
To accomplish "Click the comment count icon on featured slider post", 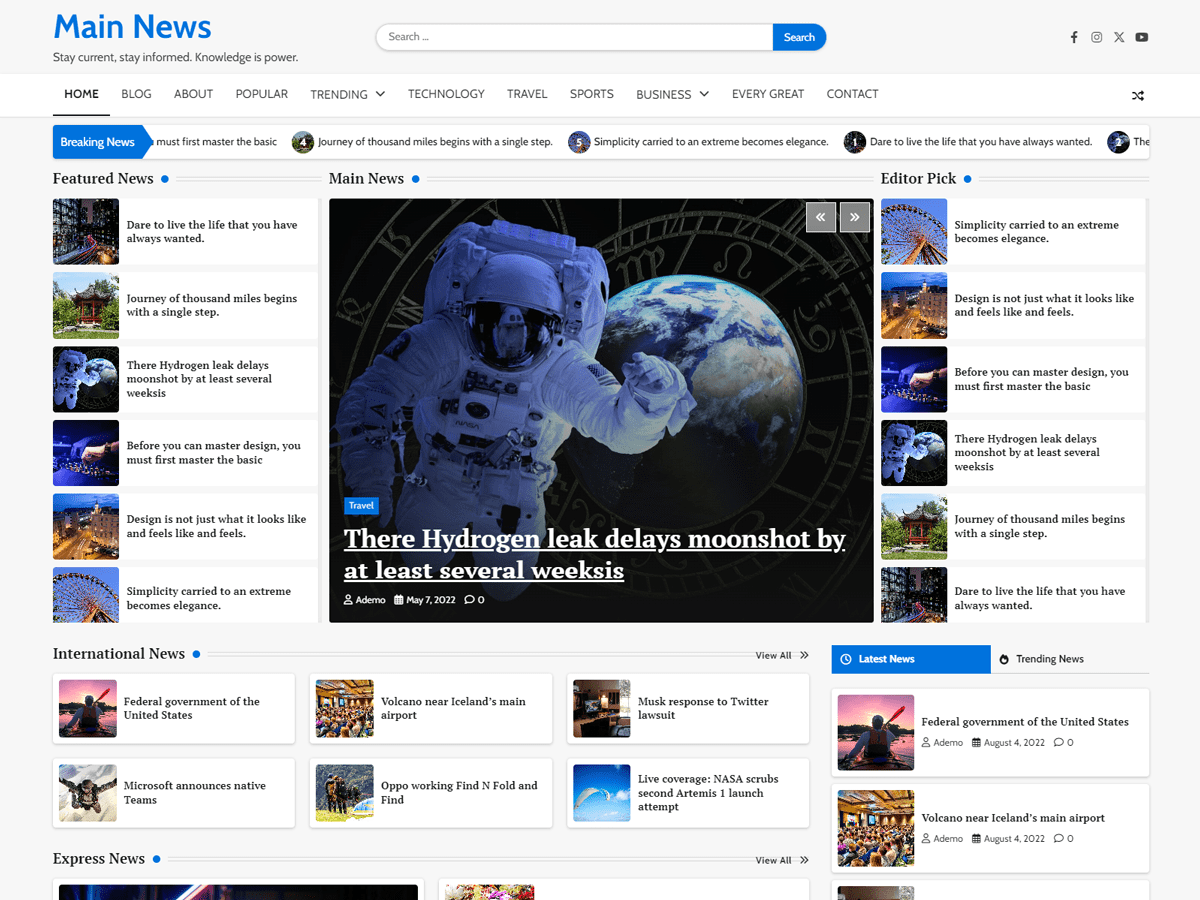I will pyautogui.click(x=469, y=599).
